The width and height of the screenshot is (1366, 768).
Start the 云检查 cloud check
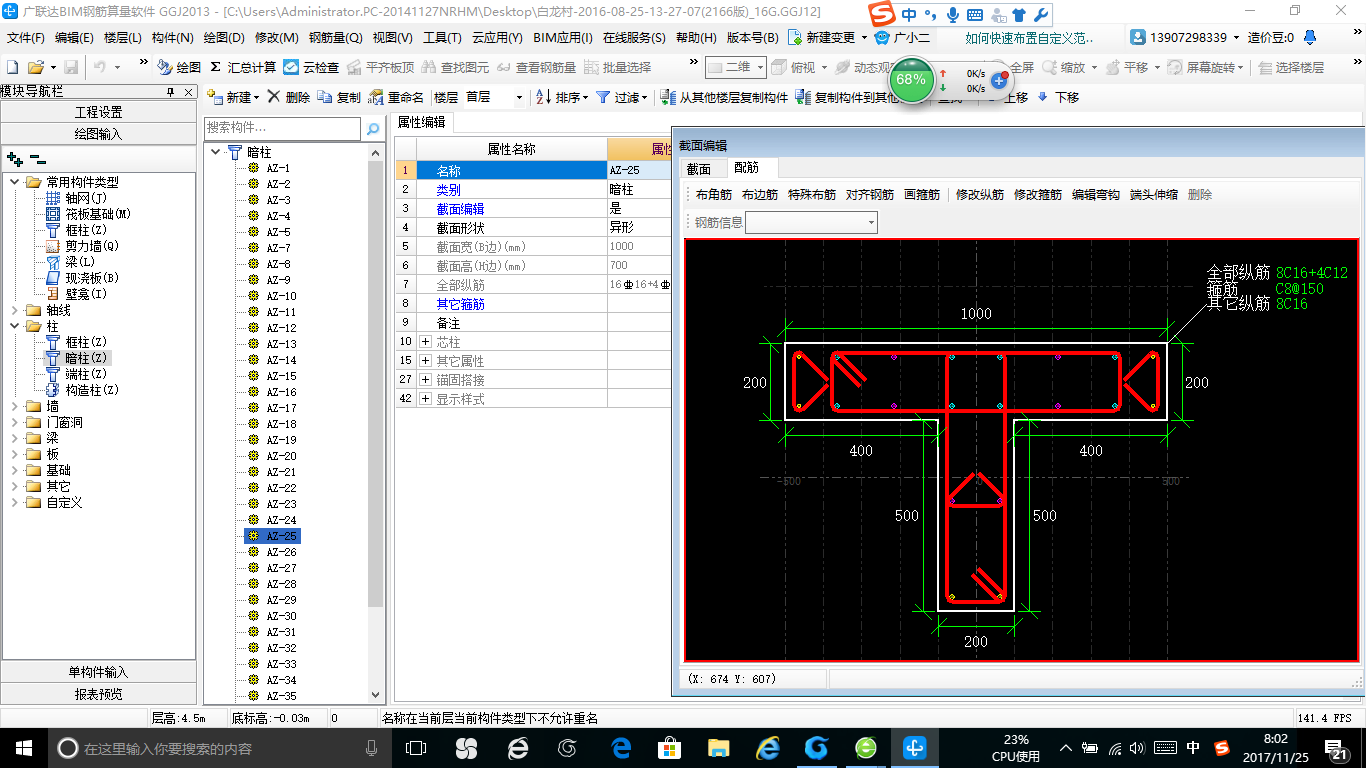tap(311, 67)
